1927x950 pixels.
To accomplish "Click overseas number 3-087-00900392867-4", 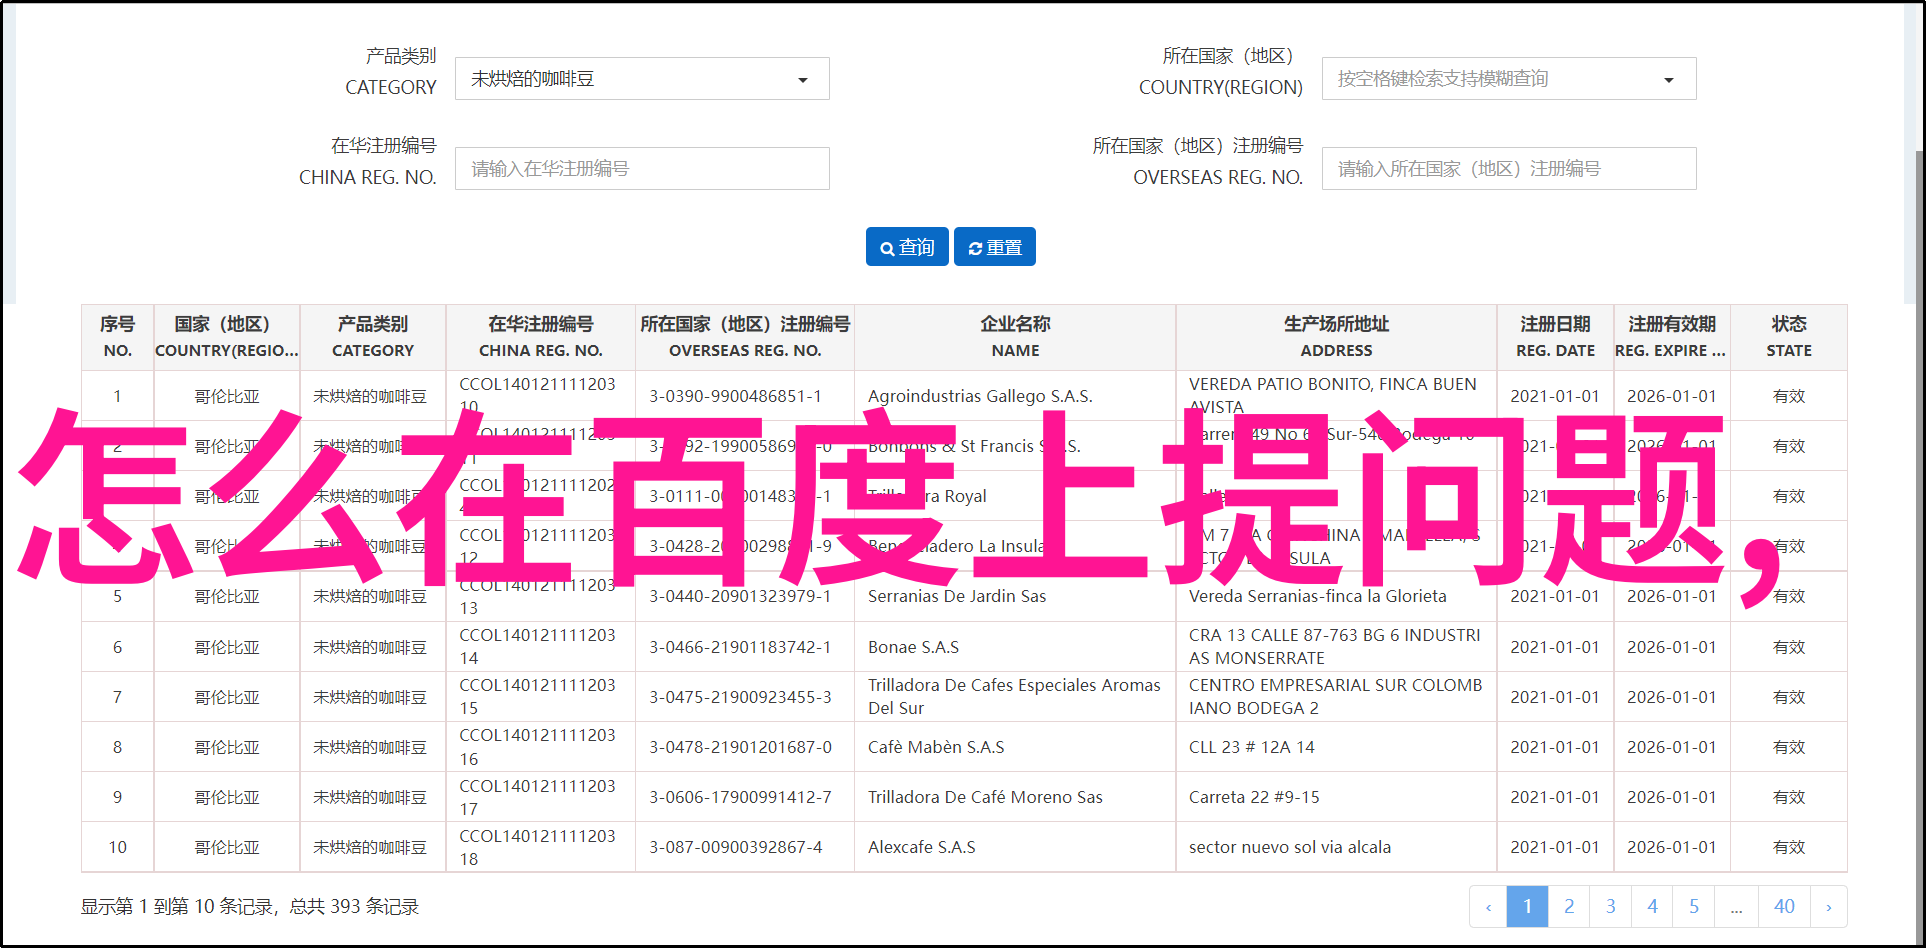I will coord(736,848).
